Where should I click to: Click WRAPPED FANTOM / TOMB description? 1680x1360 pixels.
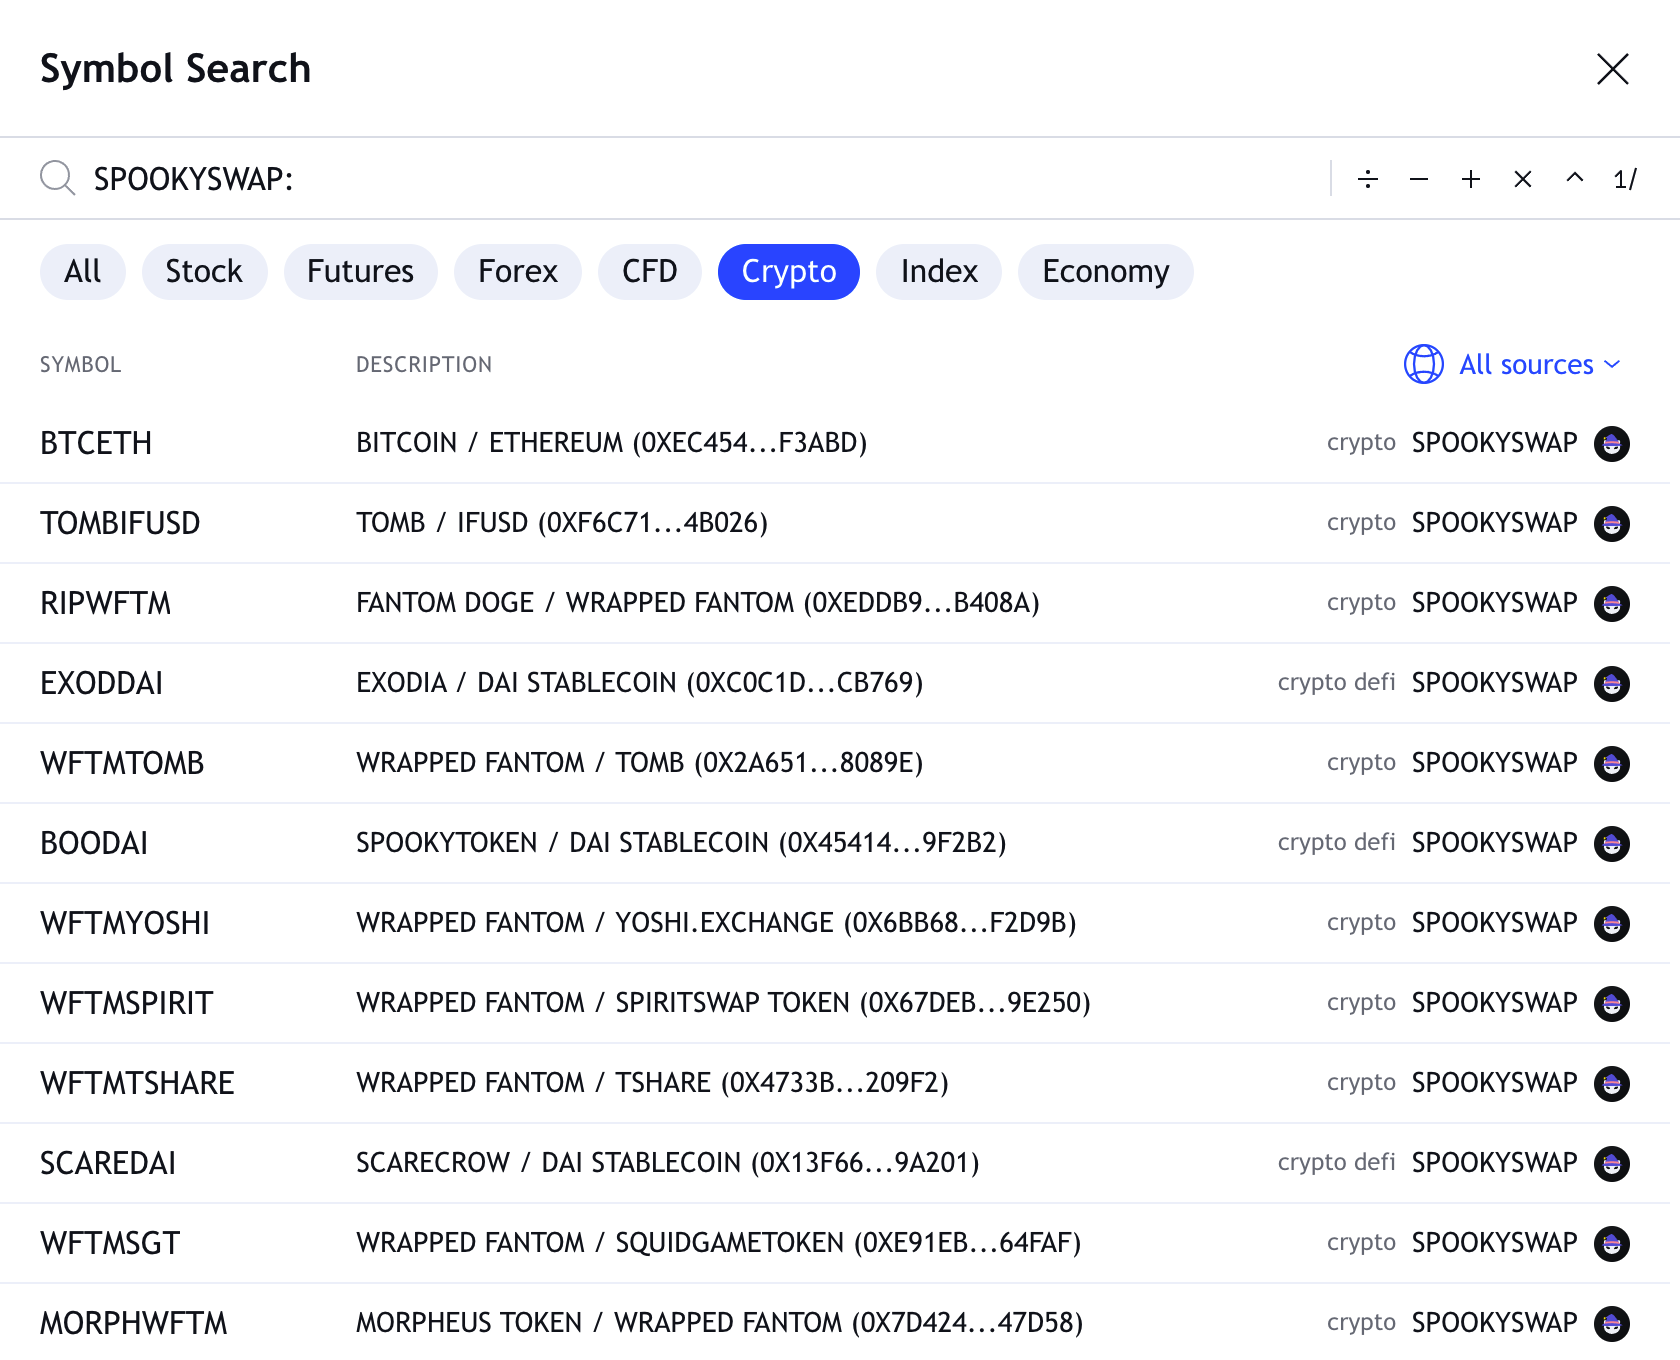pos(639,763)
